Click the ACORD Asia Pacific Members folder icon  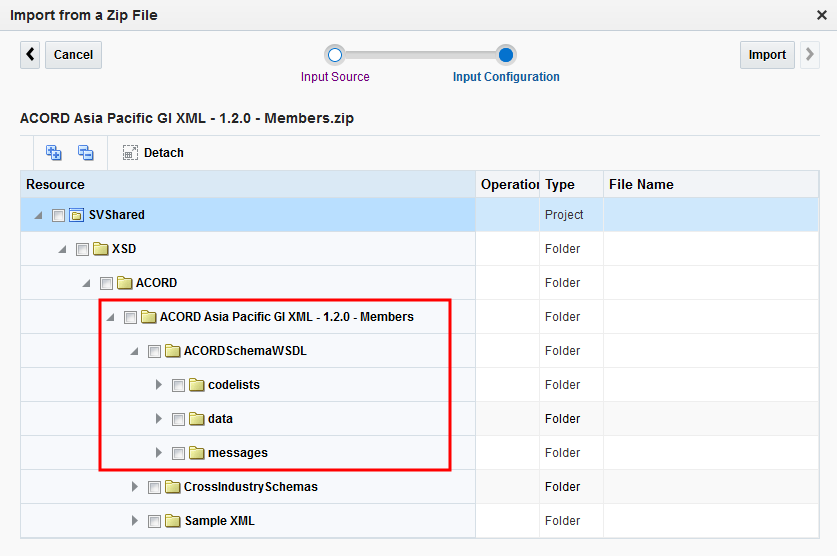148,317
